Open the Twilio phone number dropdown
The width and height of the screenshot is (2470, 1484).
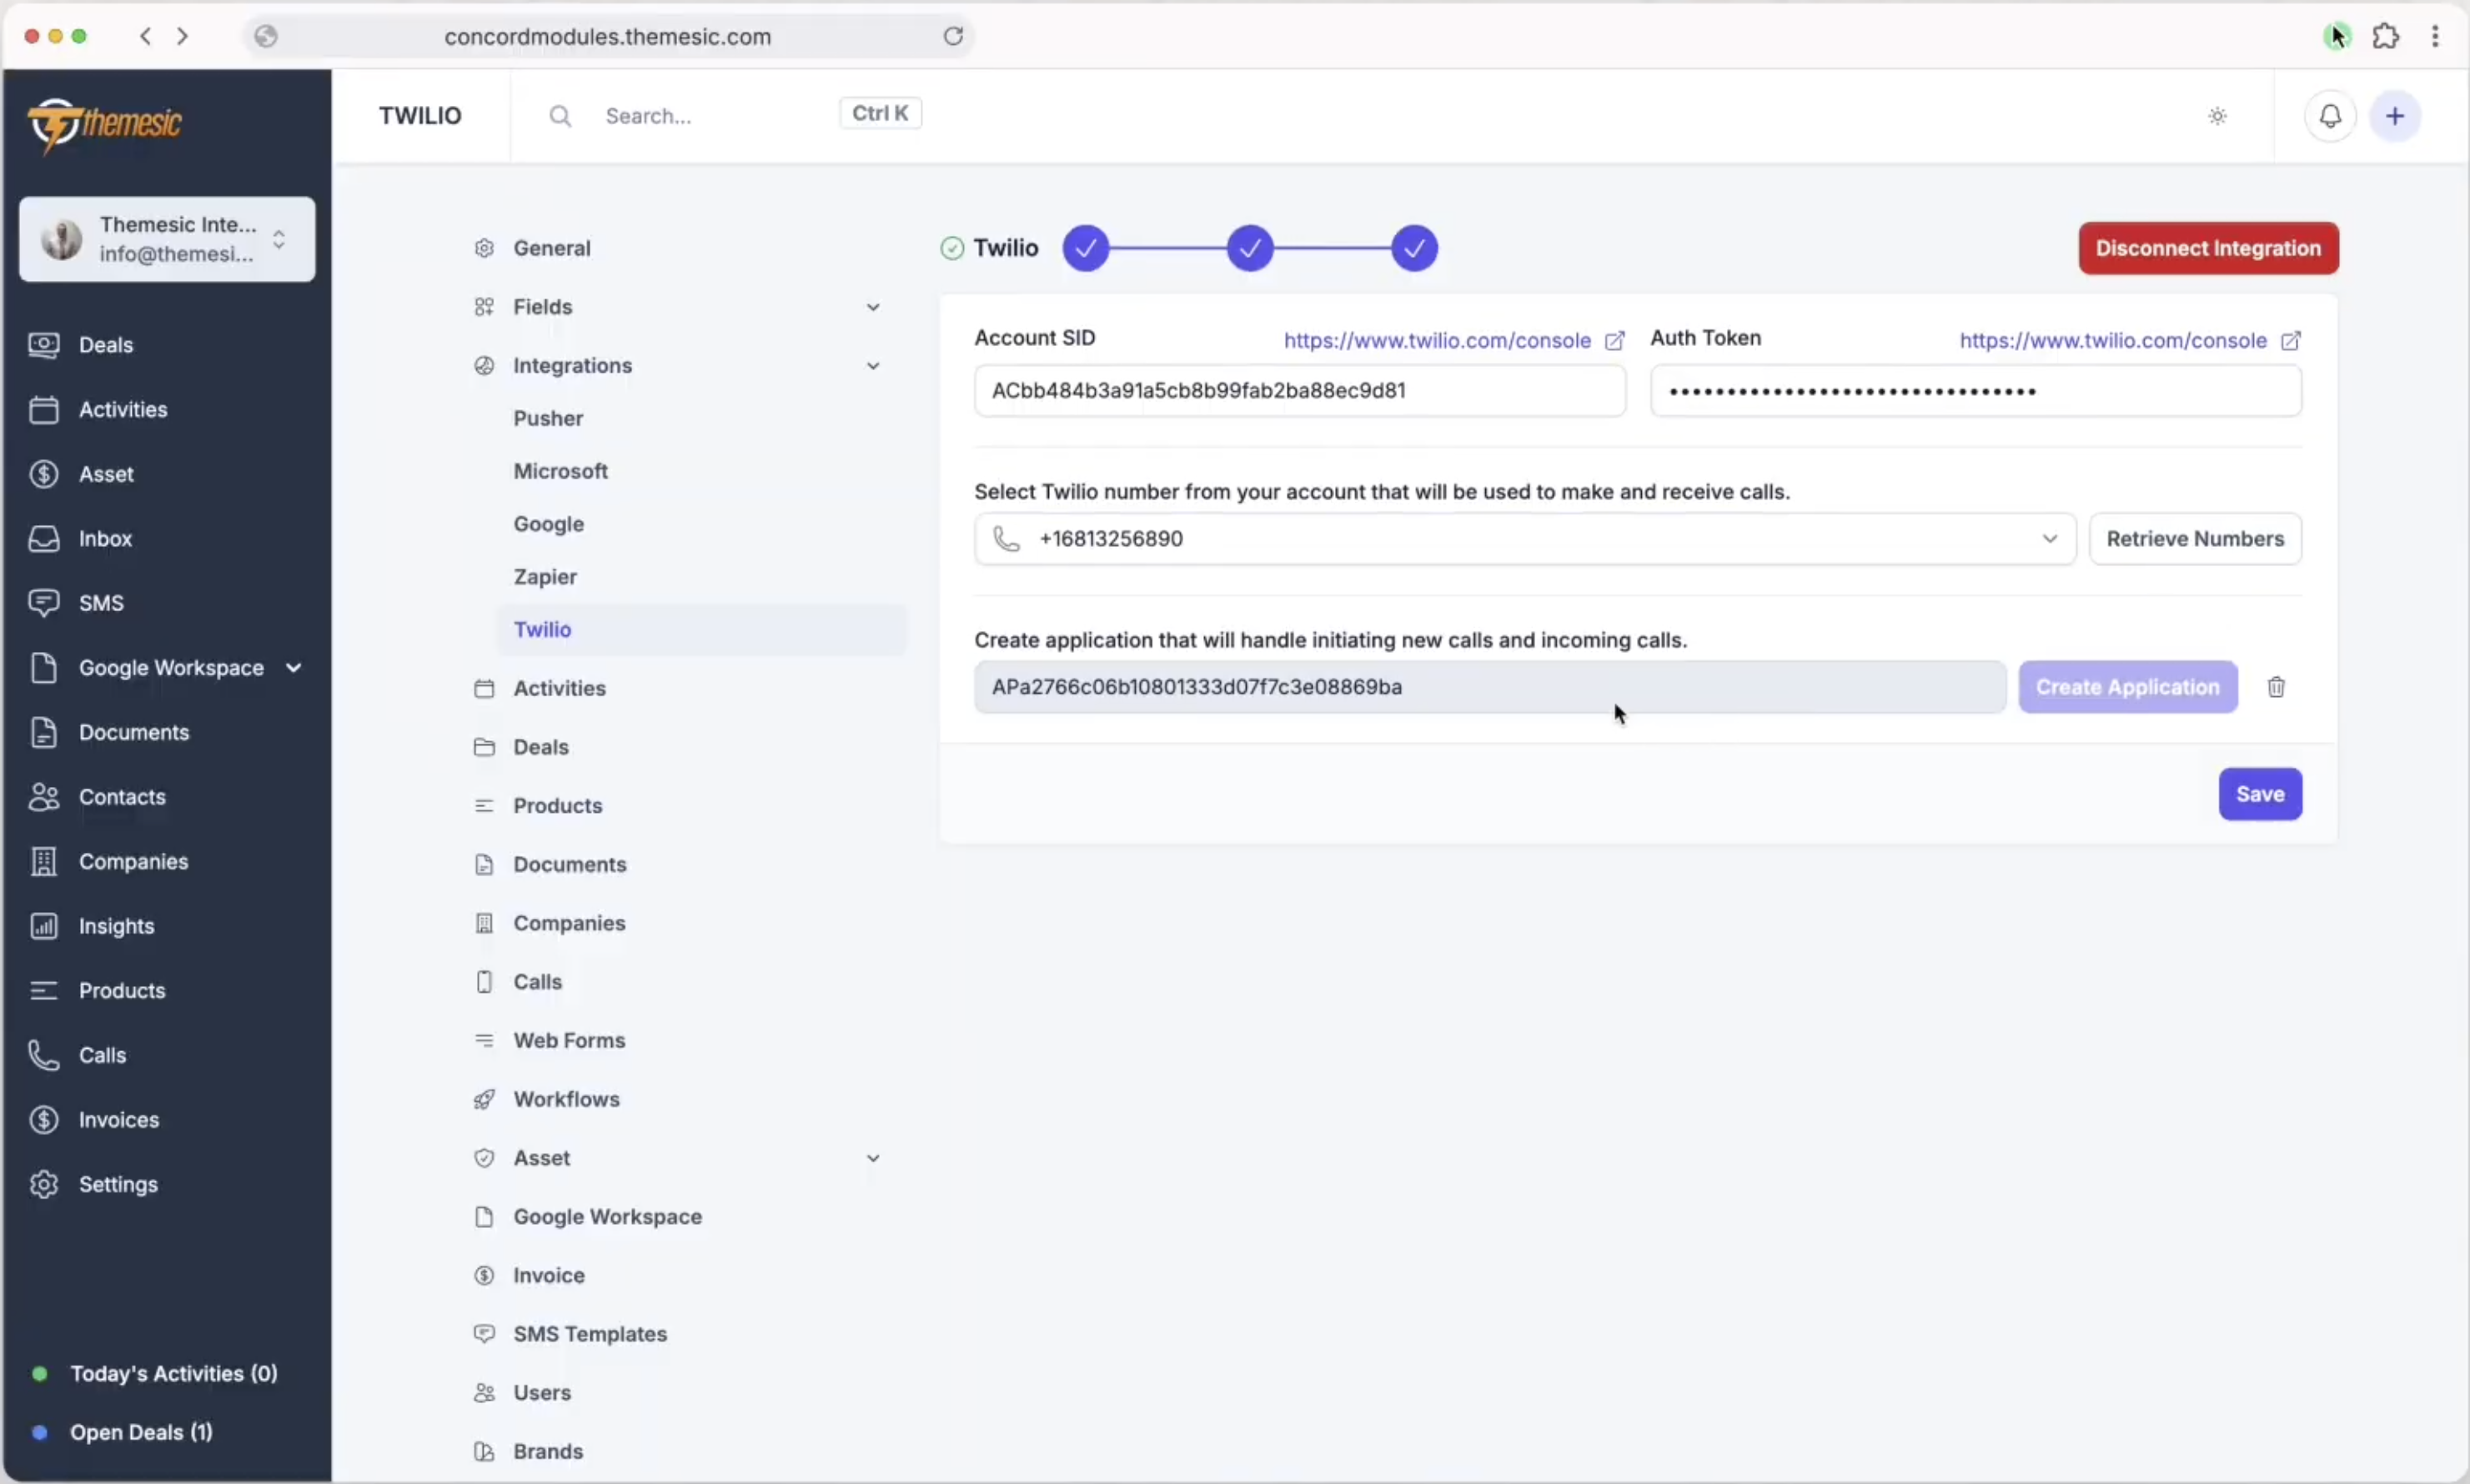click(x=2049, y=538)
